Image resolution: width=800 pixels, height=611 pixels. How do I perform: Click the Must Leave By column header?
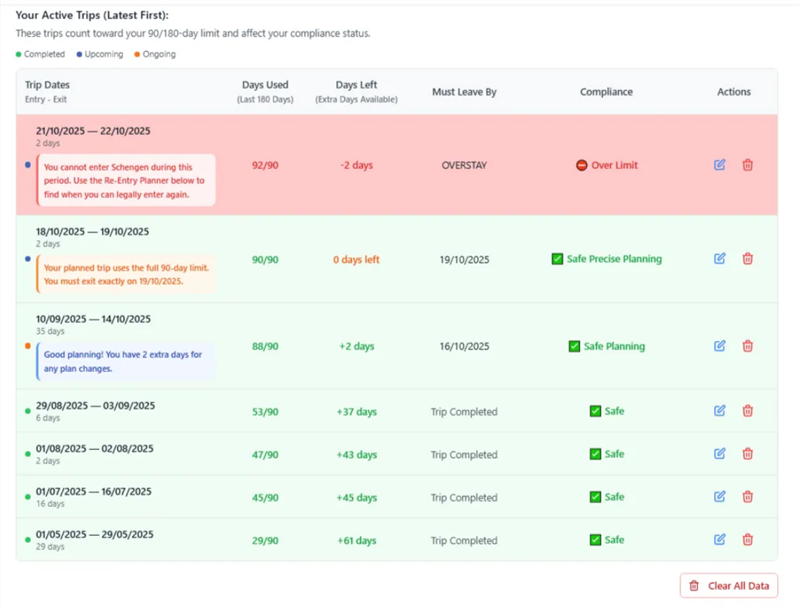(x=464, y=92)
